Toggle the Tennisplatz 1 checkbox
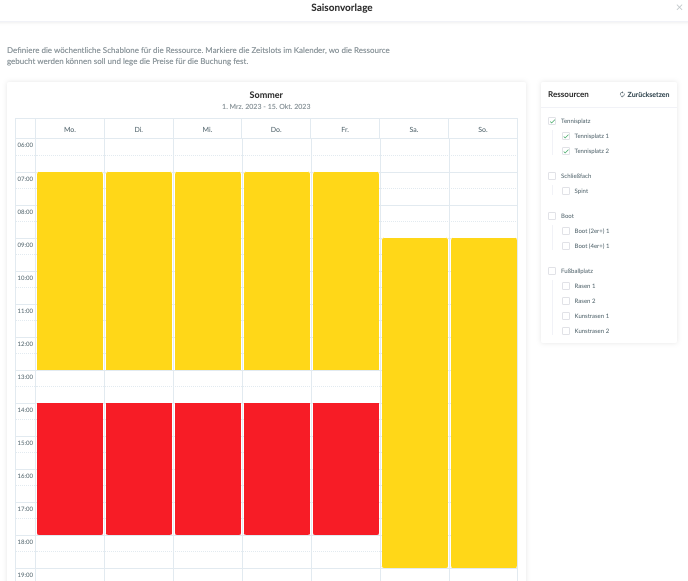688x581 pixels. point(566,136)
